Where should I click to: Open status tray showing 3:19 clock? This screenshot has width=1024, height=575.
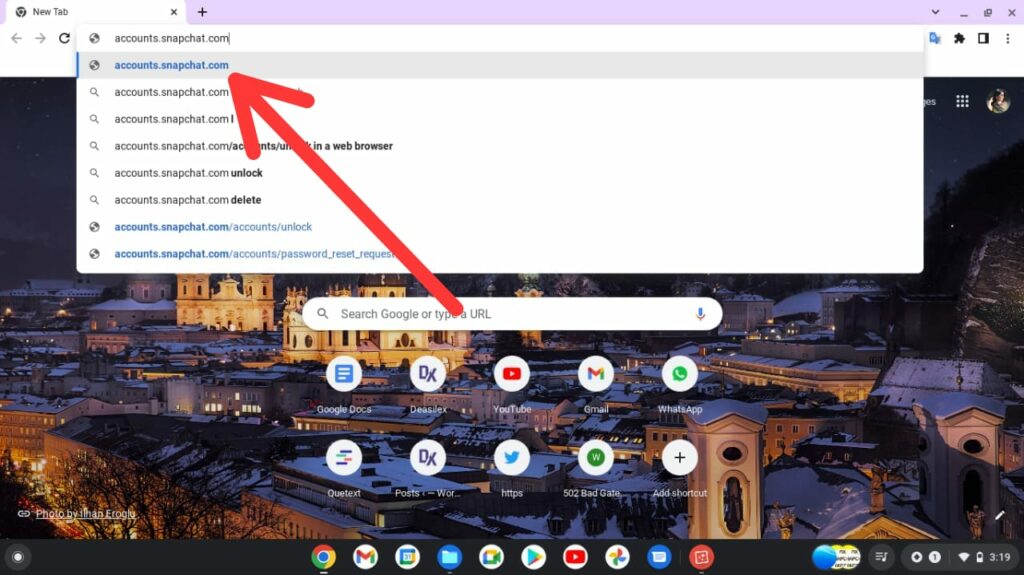tap(985, 557)
